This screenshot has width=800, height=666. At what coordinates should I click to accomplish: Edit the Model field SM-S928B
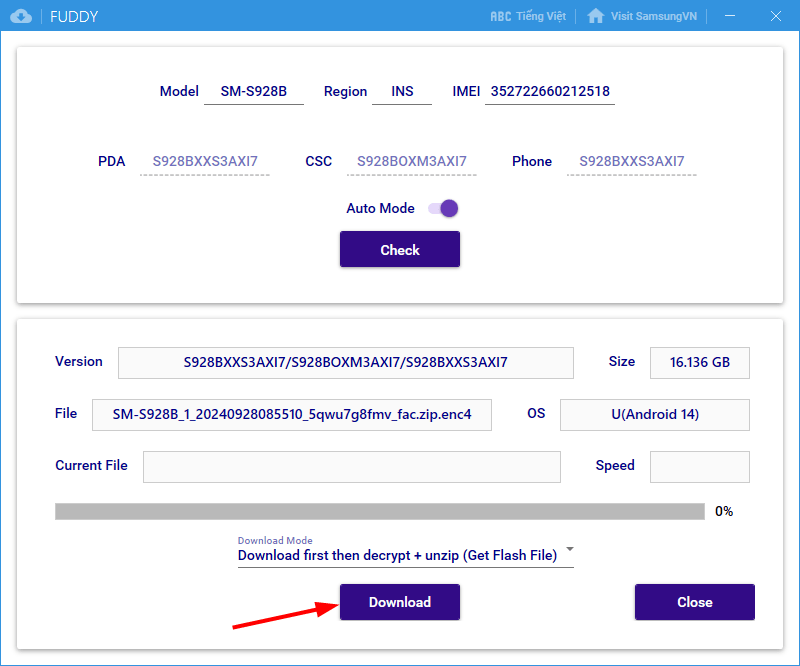254,91
